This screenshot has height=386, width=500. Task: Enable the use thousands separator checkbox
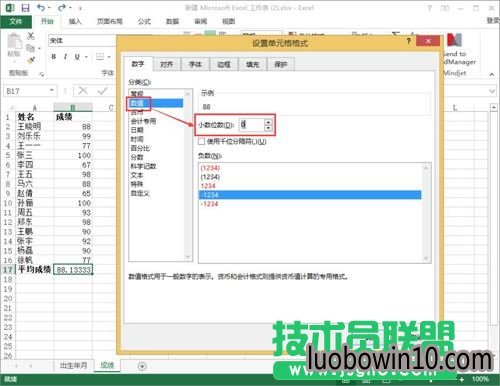pyautogui.click(x=201, y=141)
